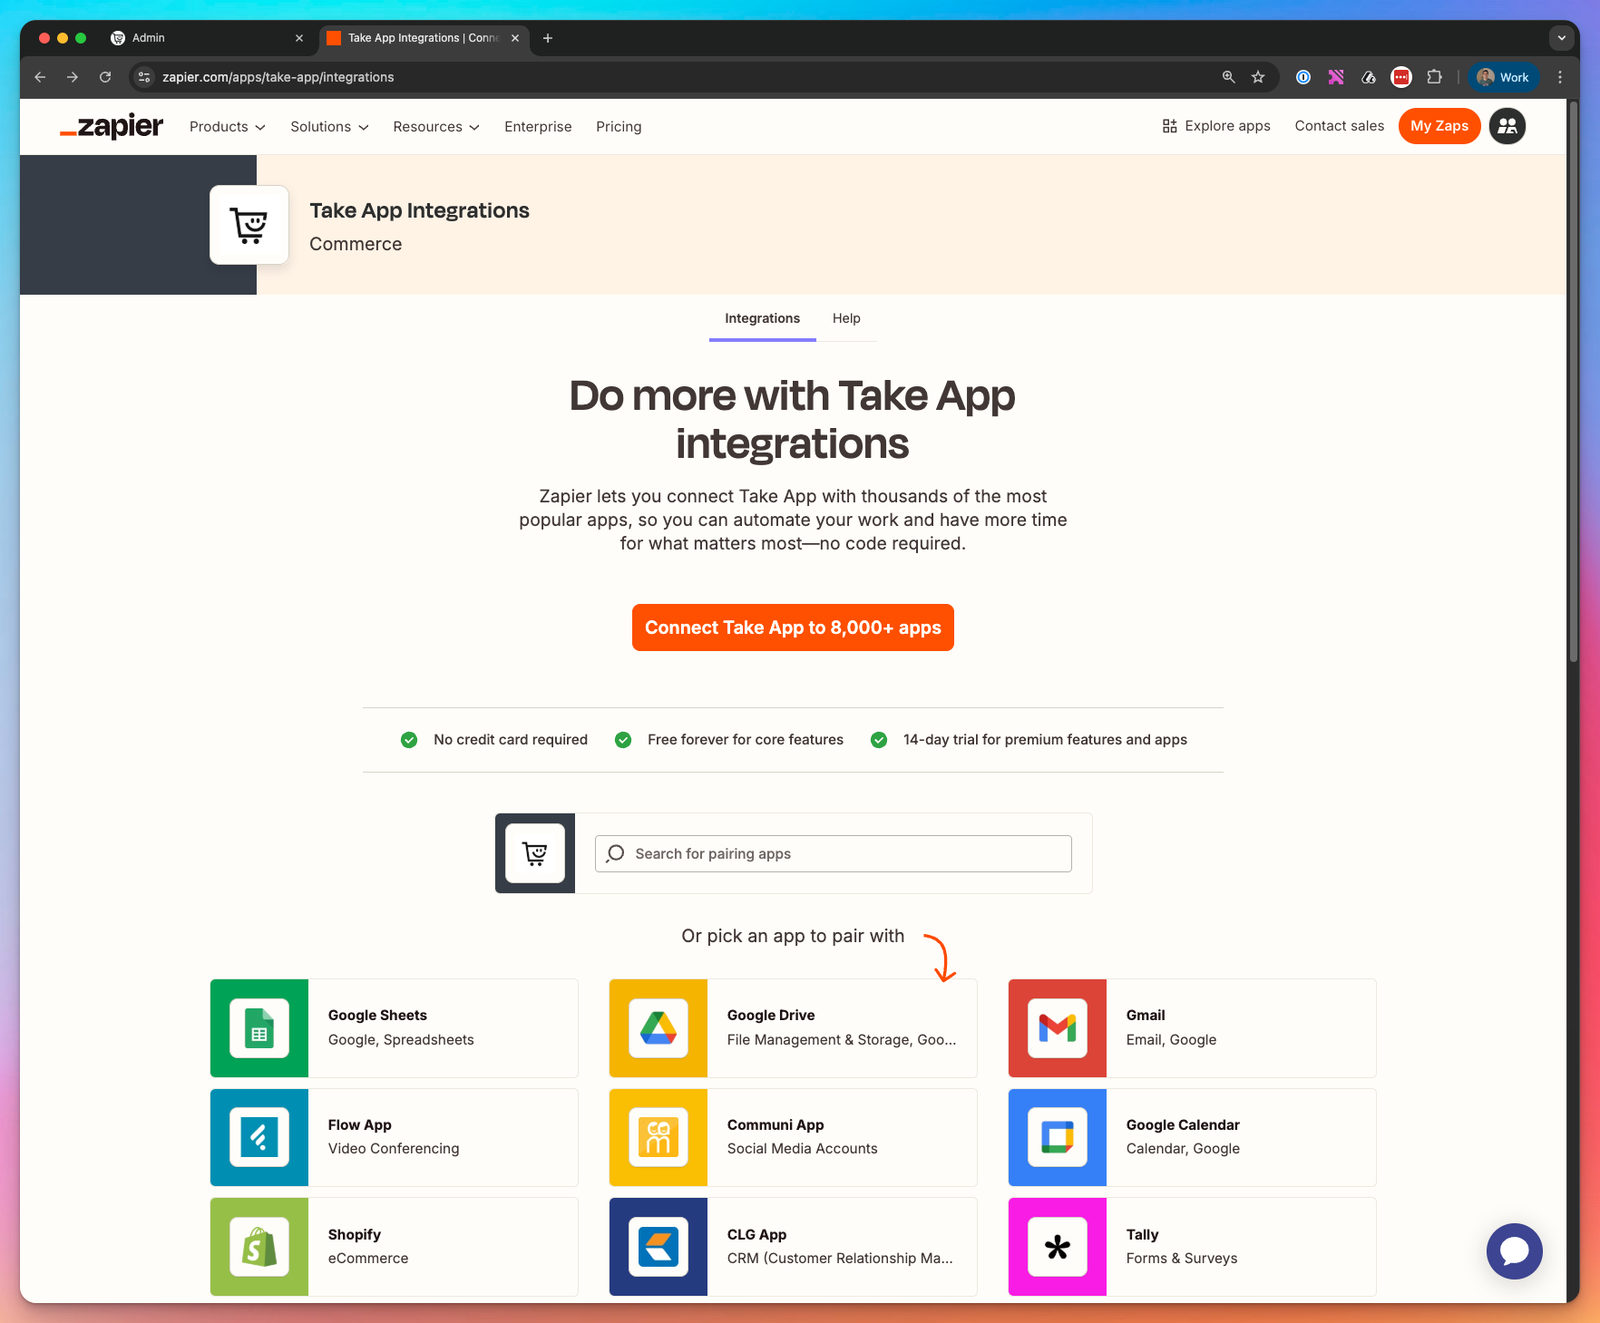The image size is (1600, 1323).
Task: Click the Take App icon beside search
Action: [x=535, y=853]
